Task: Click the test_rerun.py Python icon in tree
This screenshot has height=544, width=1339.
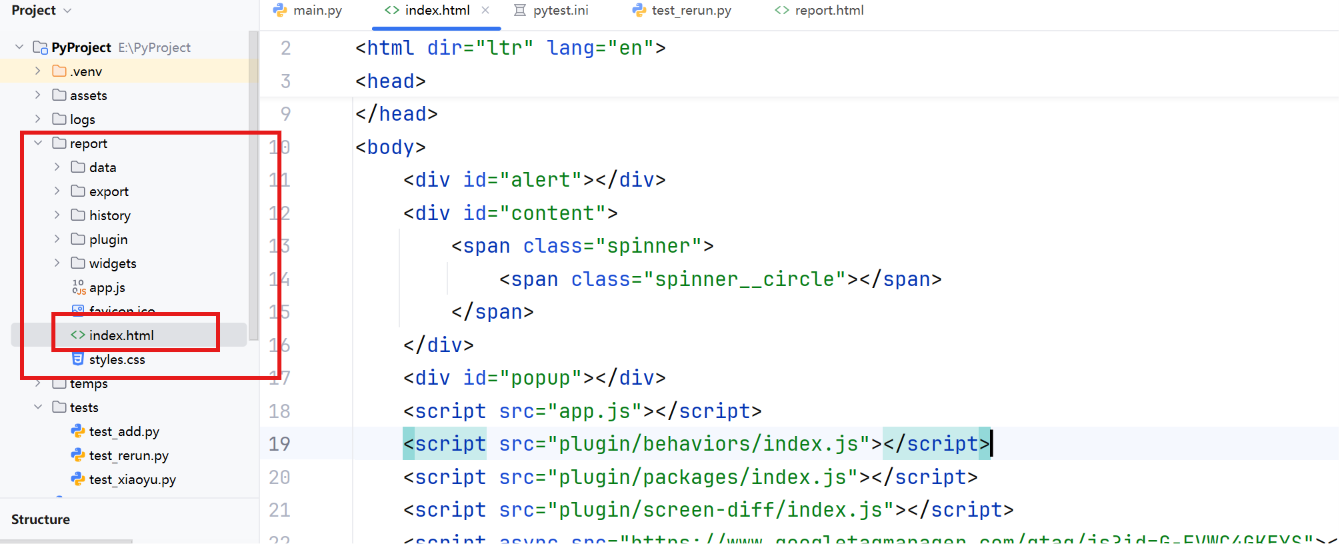Action: click(78, 455)
